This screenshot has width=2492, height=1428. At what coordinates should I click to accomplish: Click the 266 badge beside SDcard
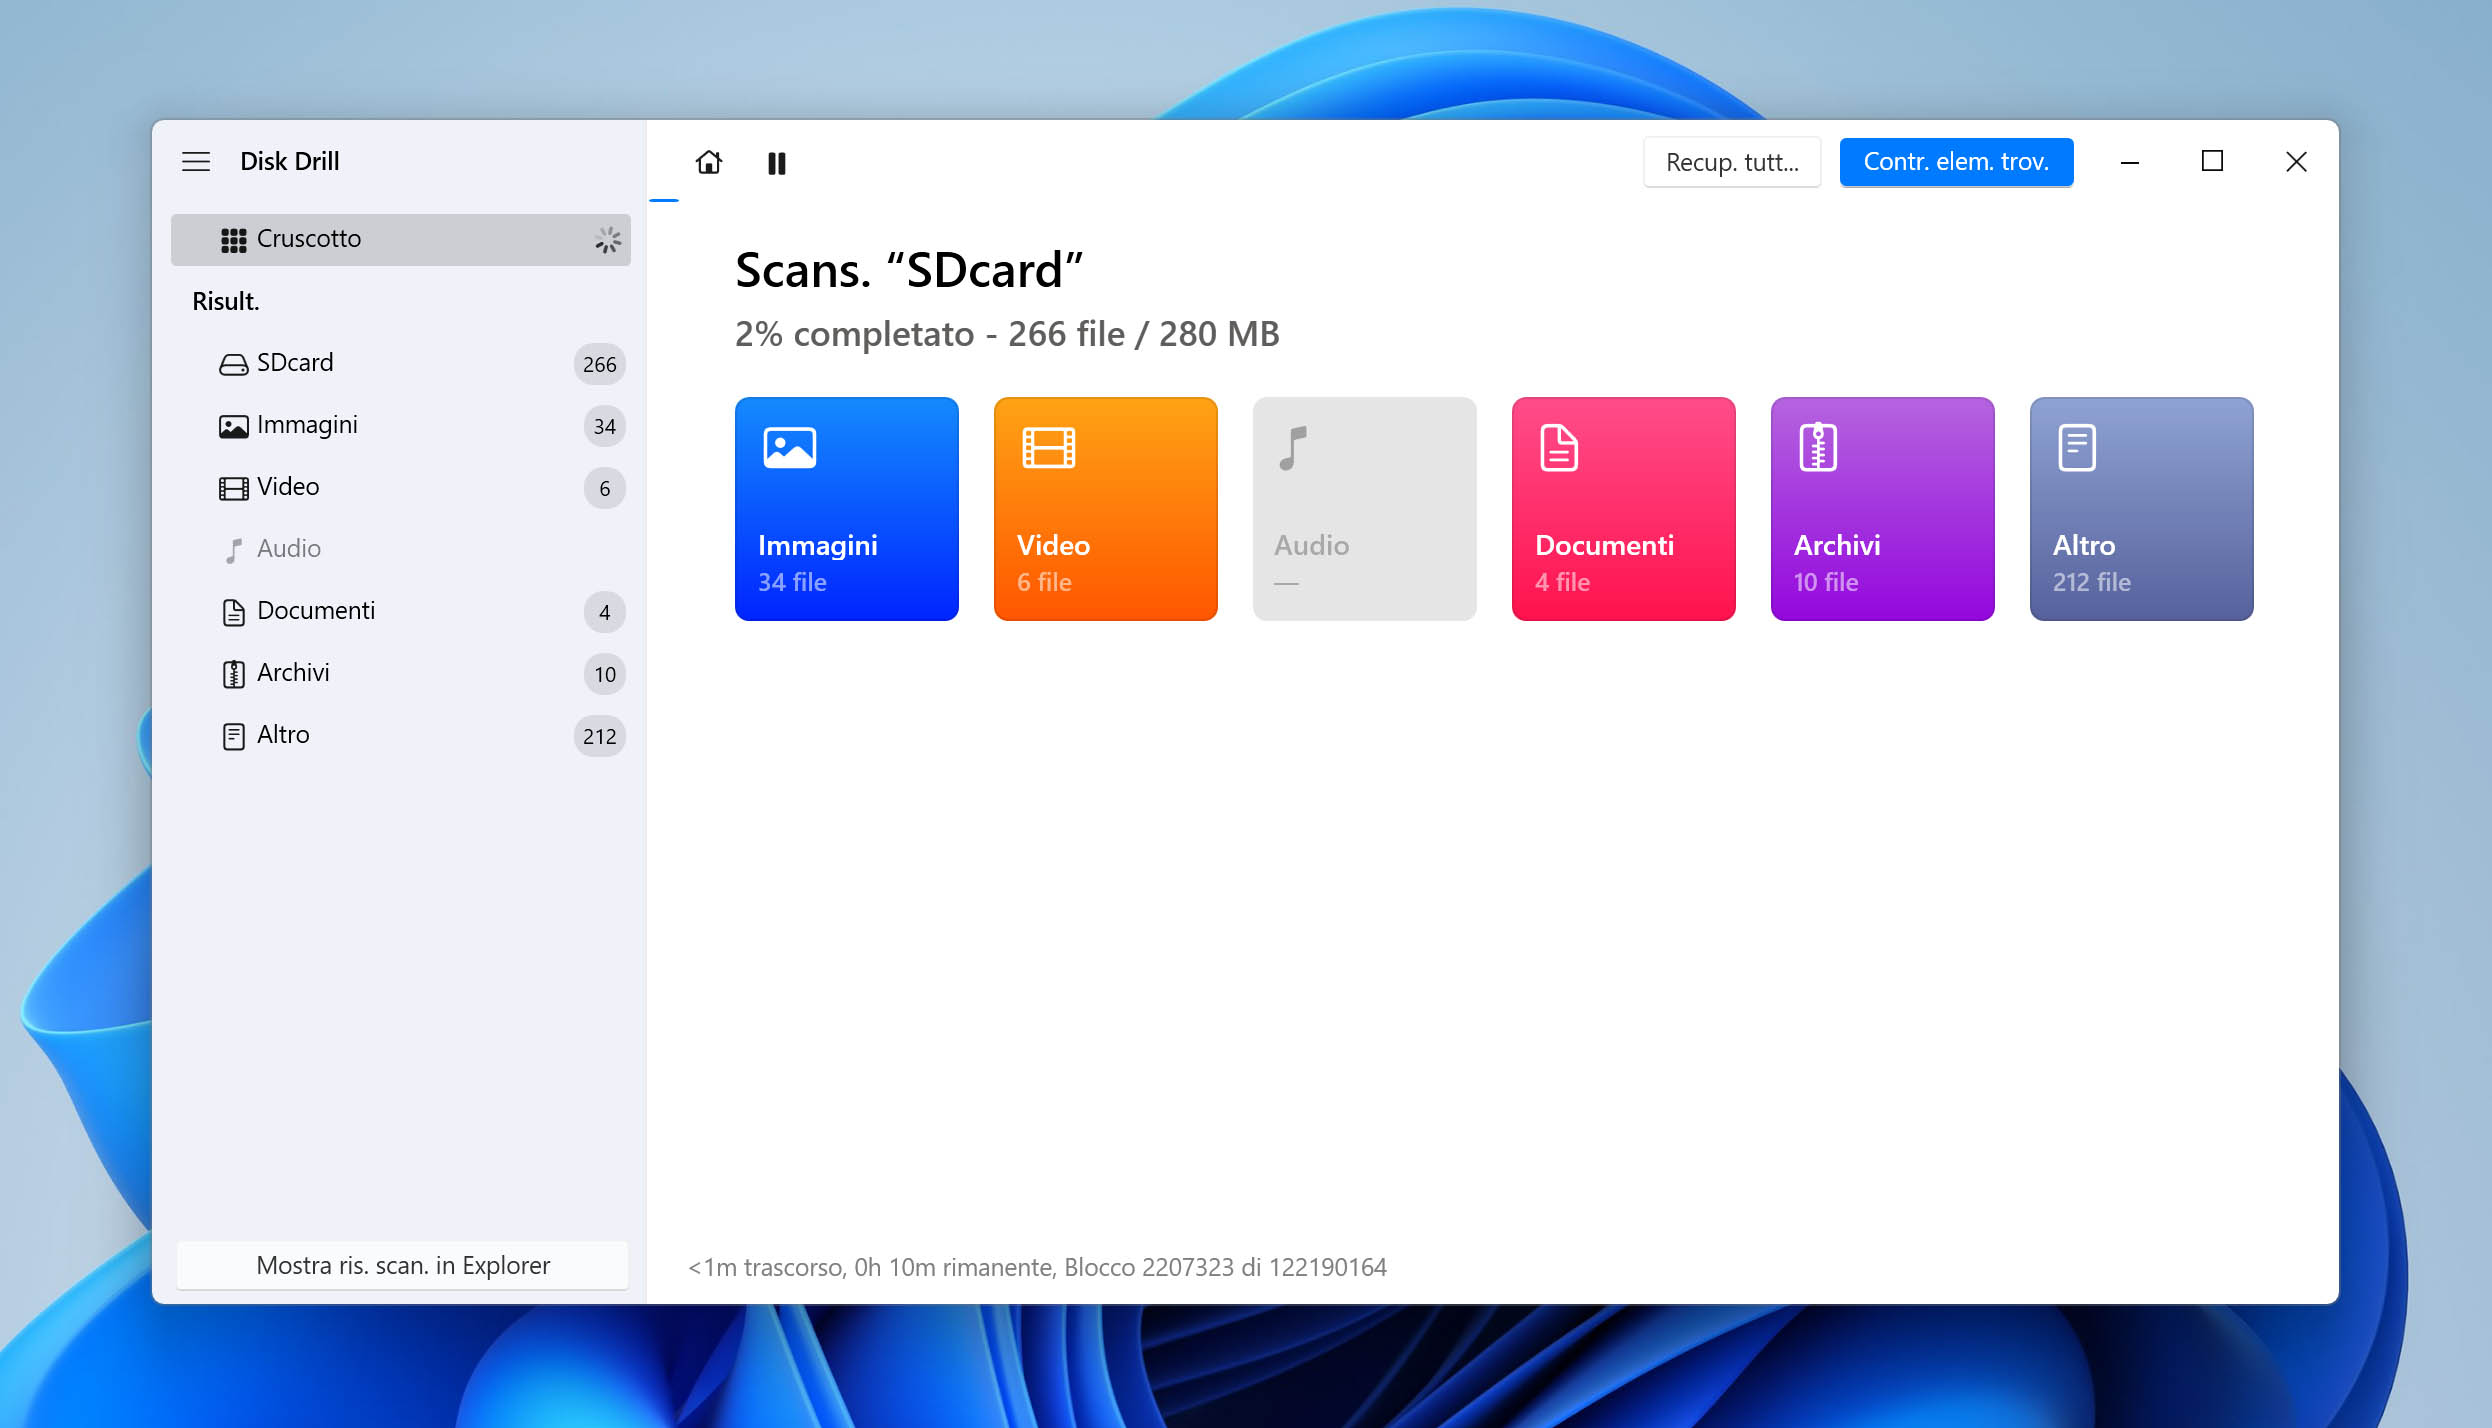pyautogui.click(x=600, y=365)
